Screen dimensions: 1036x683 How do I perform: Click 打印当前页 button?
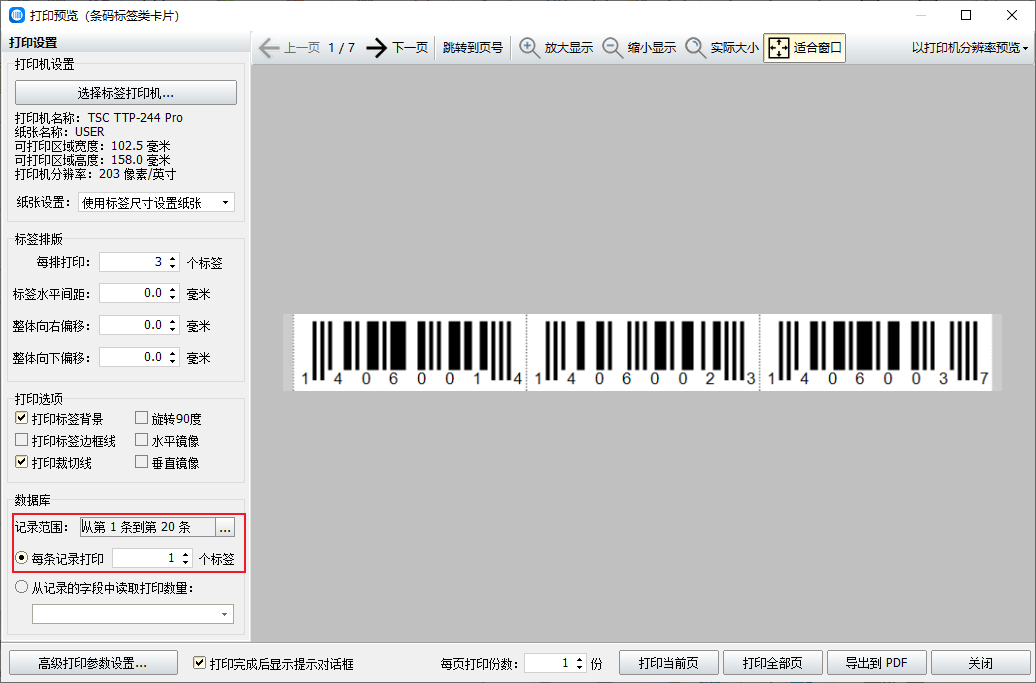(x=669, y=663)
